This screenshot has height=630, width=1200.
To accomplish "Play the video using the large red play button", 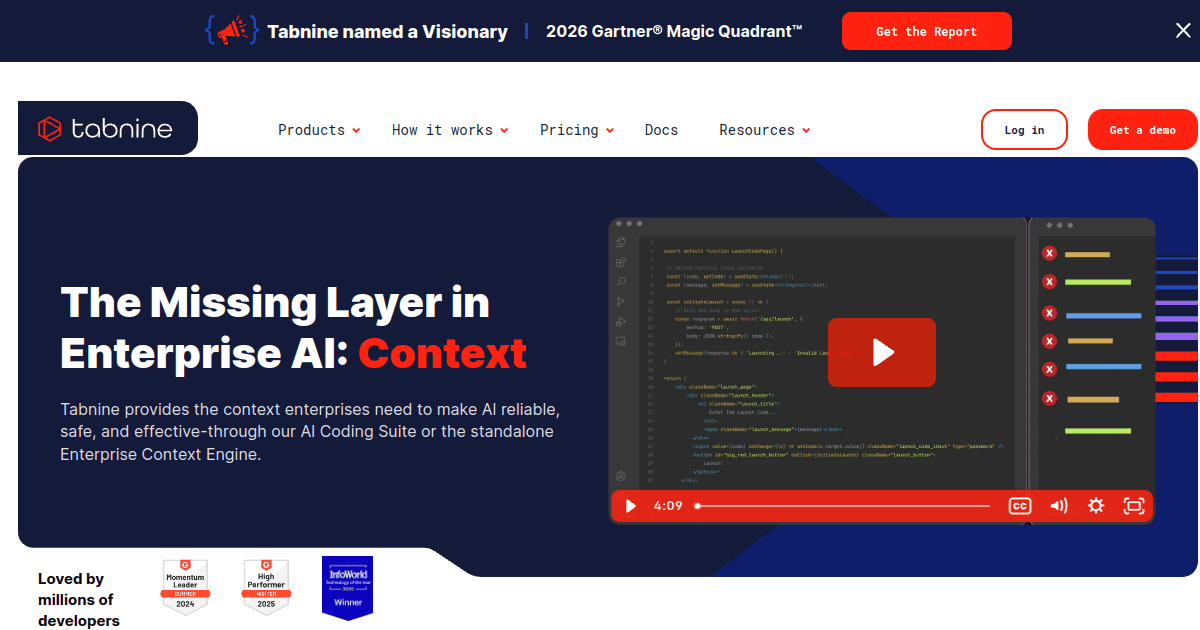I will pyautogui.click(x=882, y=352).
